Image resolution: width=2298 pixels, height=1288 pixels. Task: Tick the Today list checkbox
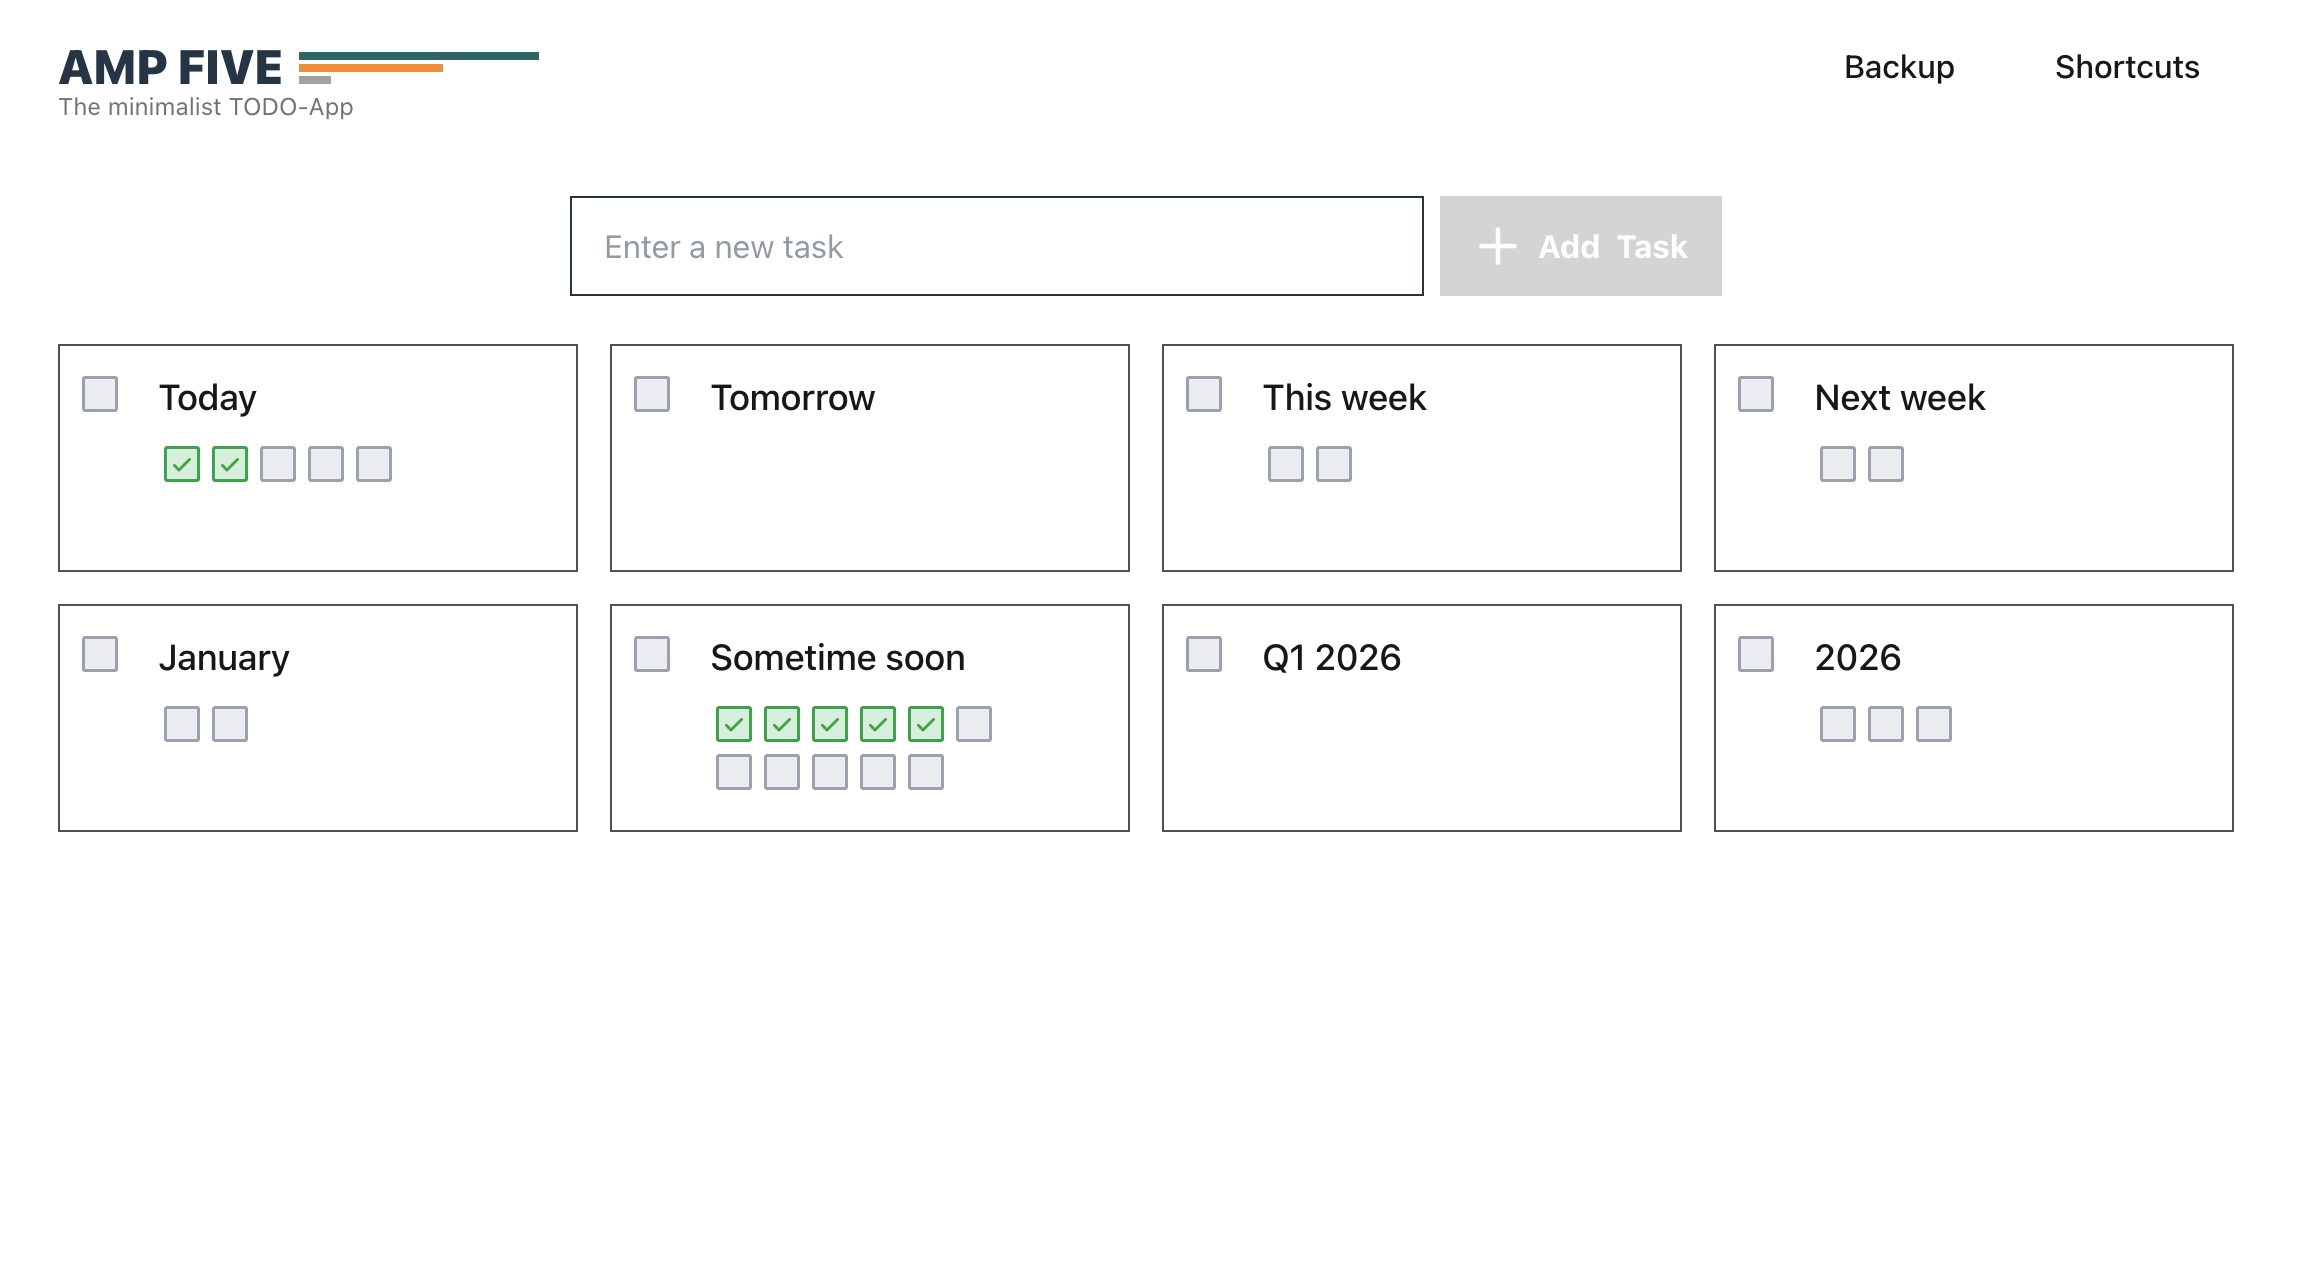[100, 394]
